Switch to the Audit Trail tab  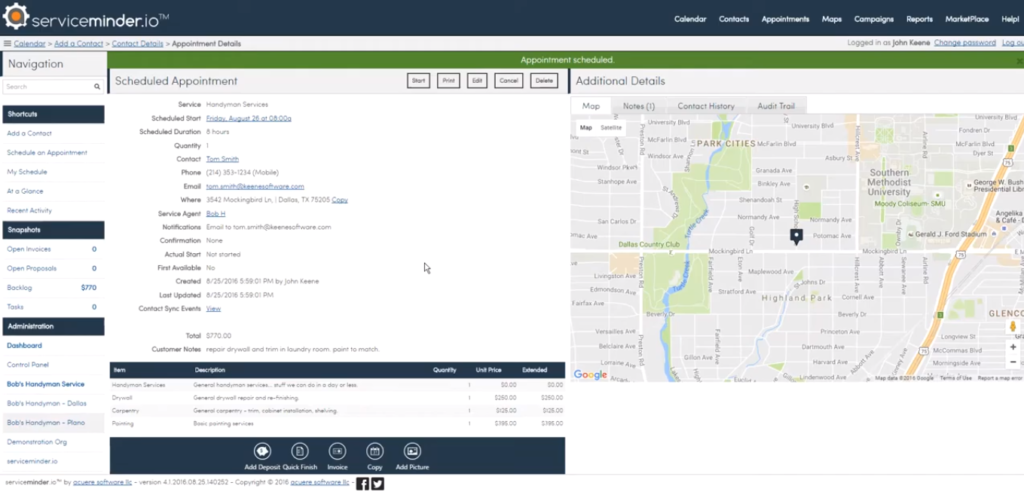[x=776, y=106]
